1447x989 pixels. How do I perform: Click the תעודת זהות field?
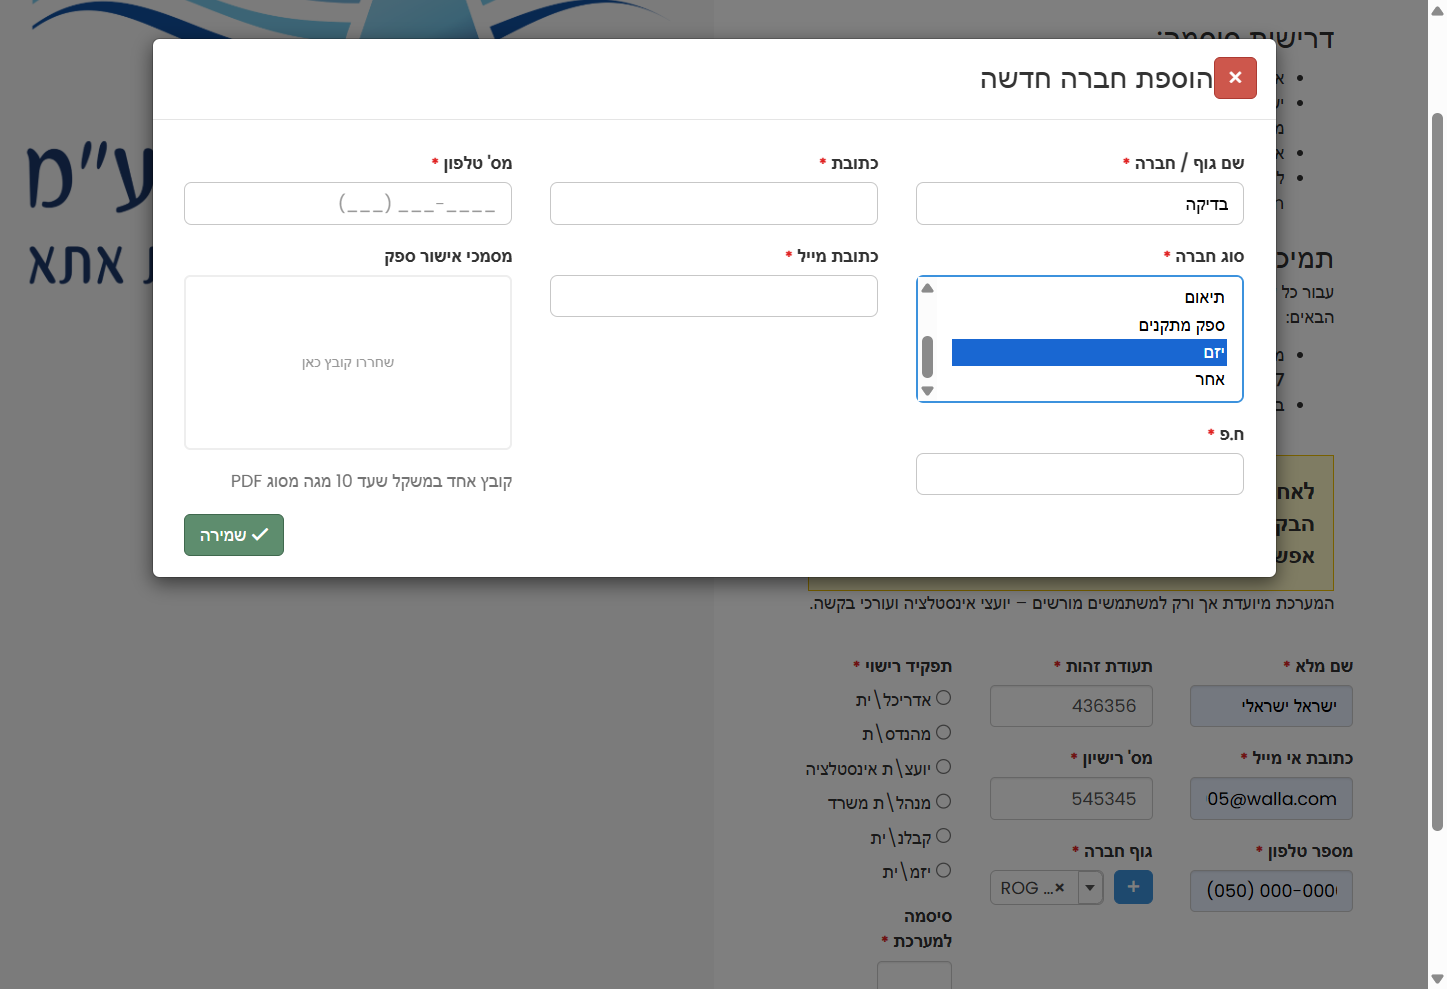[x=1071, y=706]
